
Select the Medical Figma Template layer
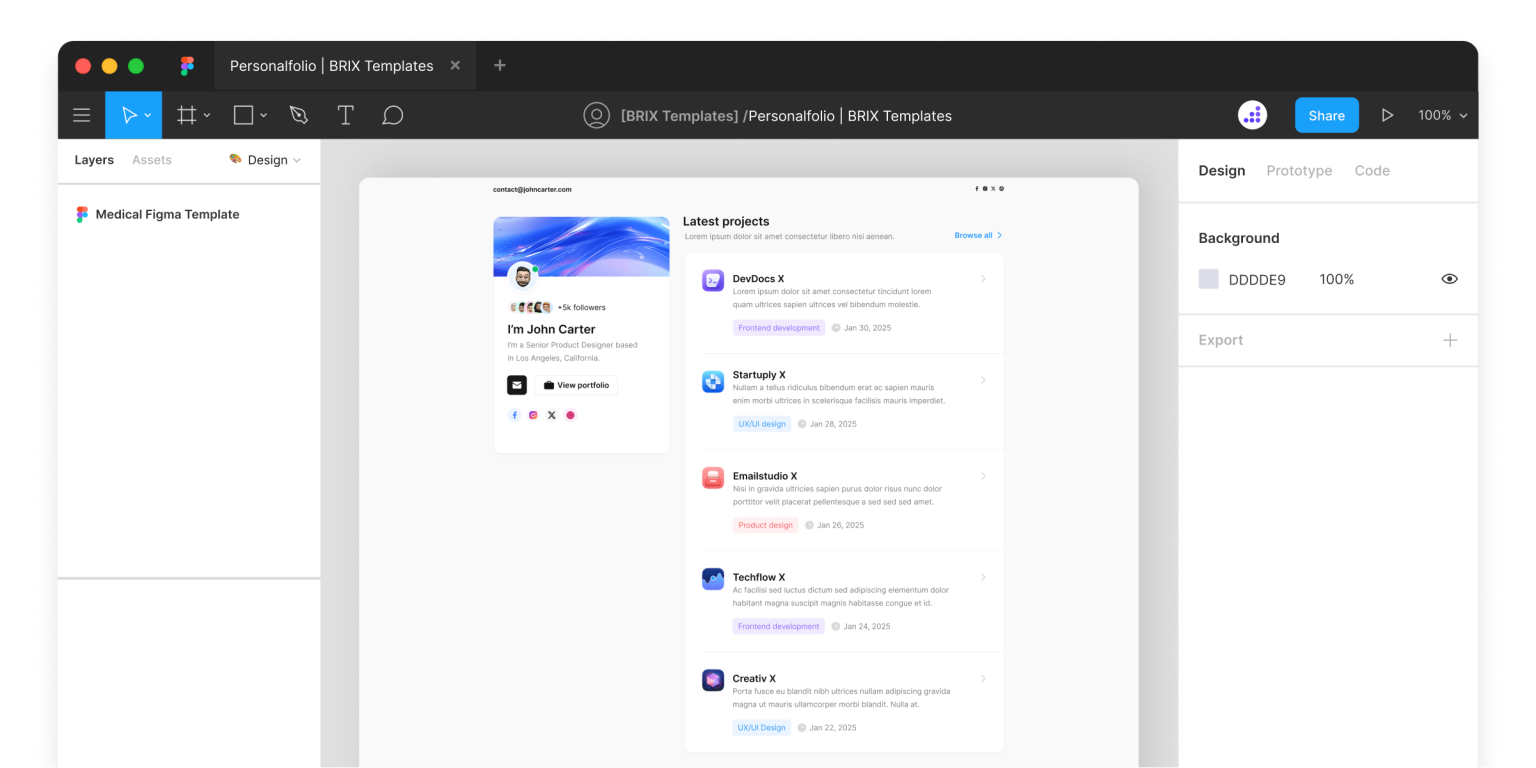click(x=167, y=214)
